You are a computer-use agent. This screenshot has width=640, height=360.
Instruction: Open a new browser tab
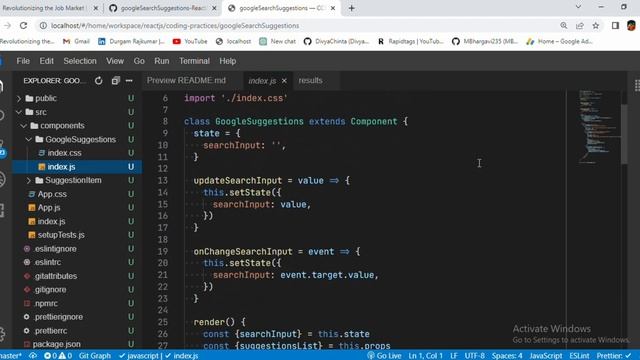point(351,8)
